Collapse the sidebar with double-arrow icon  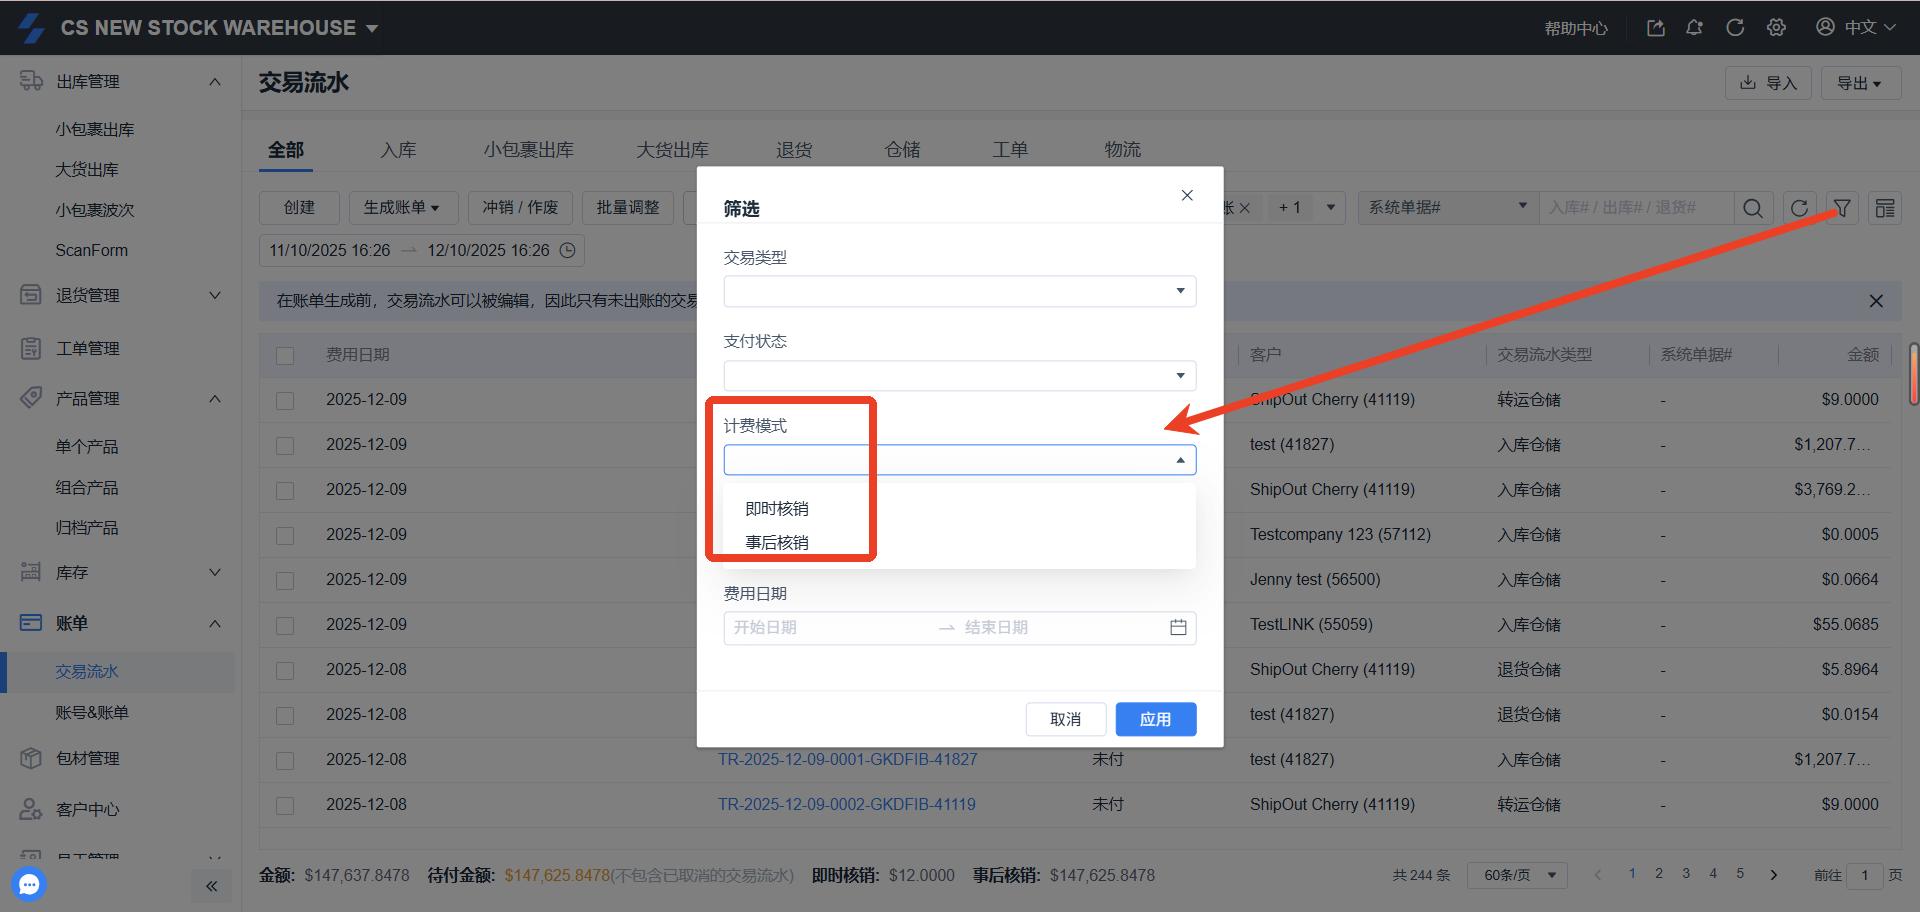(211, 886)
